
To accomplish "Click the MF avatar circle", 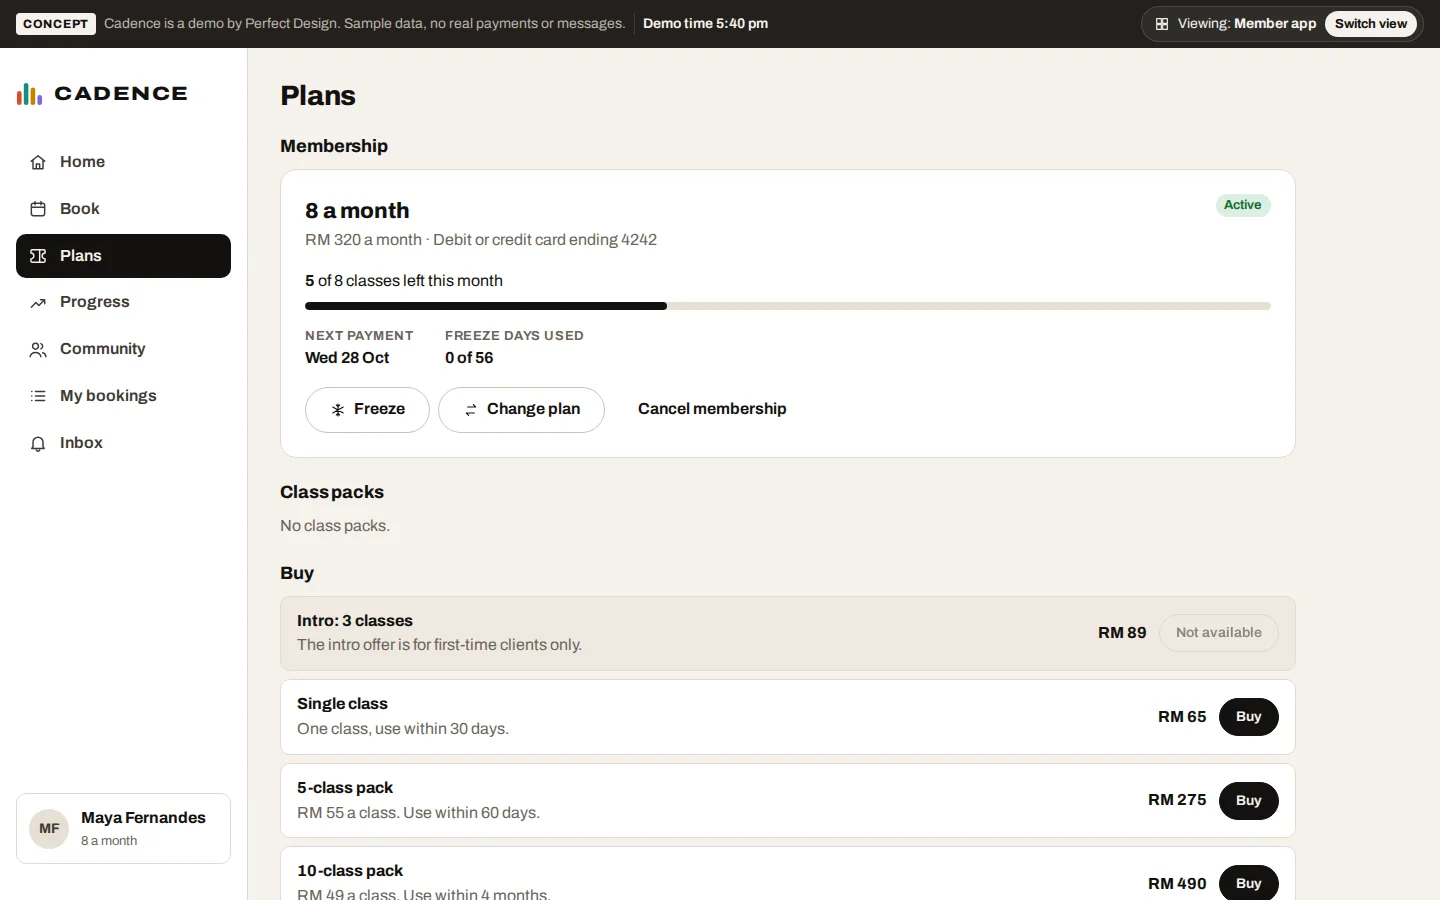I will click(x=49, y=829).
